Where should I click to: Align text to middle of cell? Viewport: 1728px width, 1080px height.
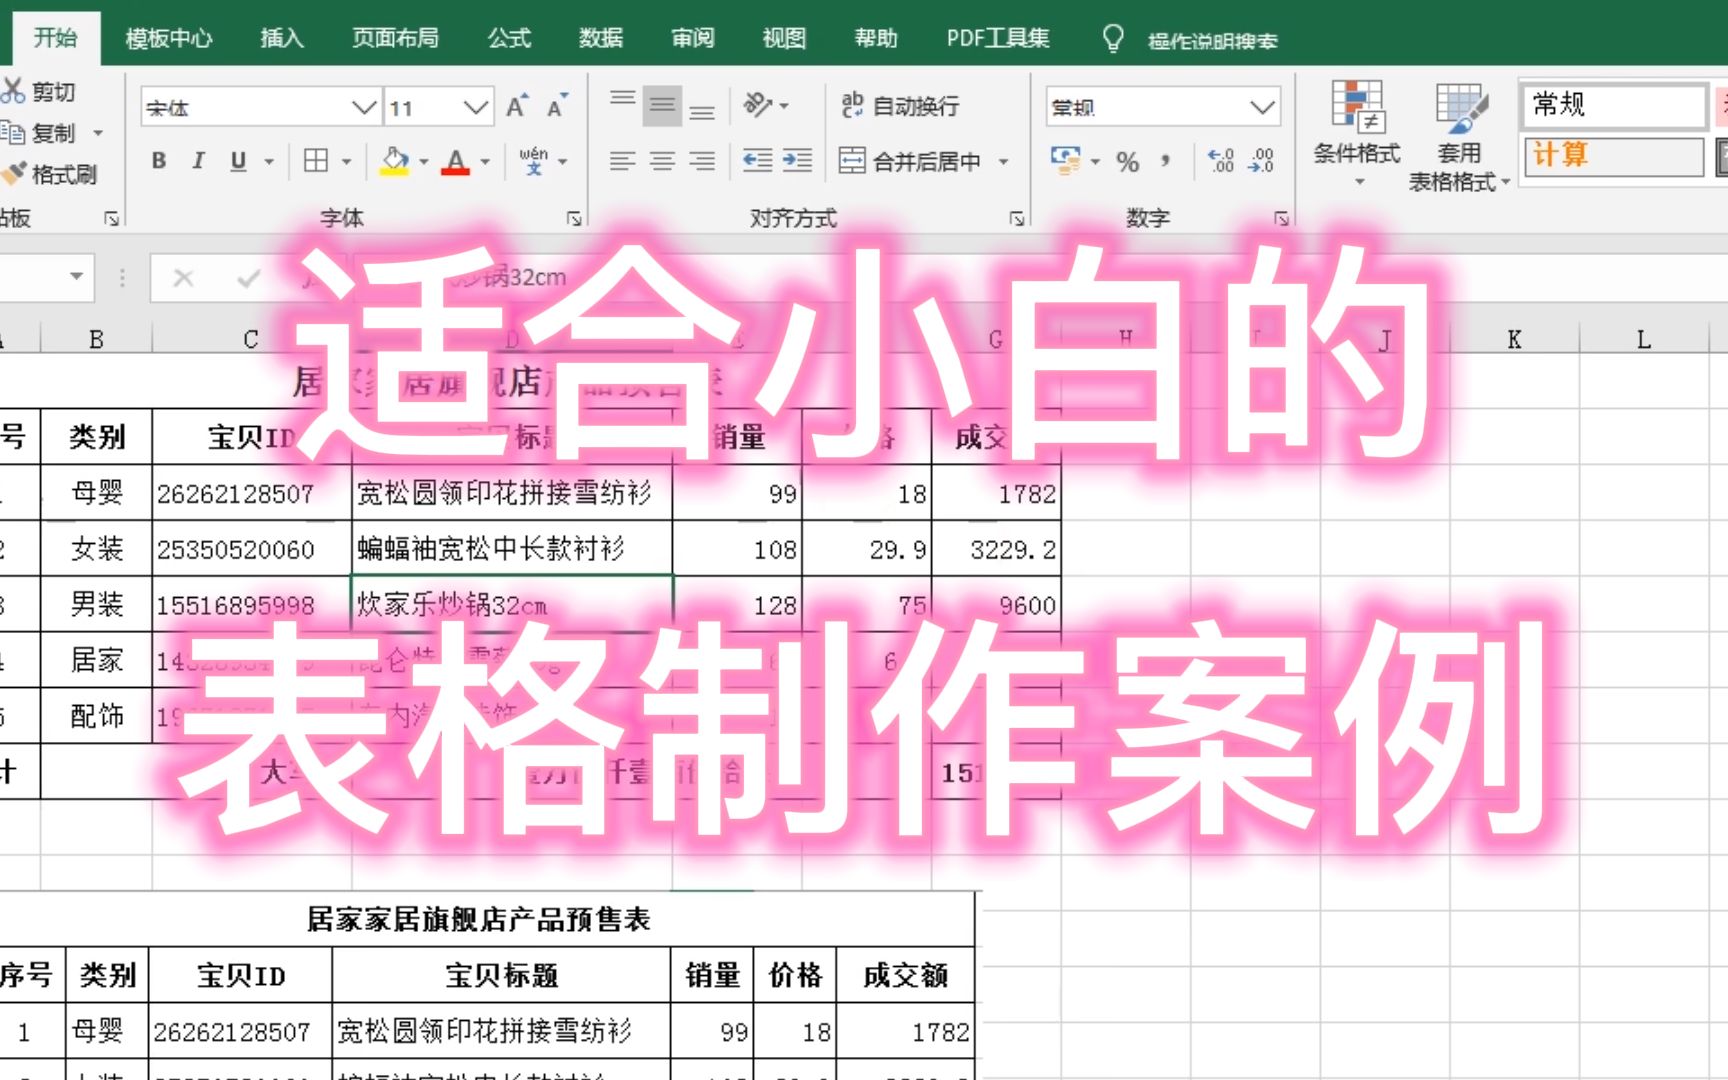click(662, 105)
